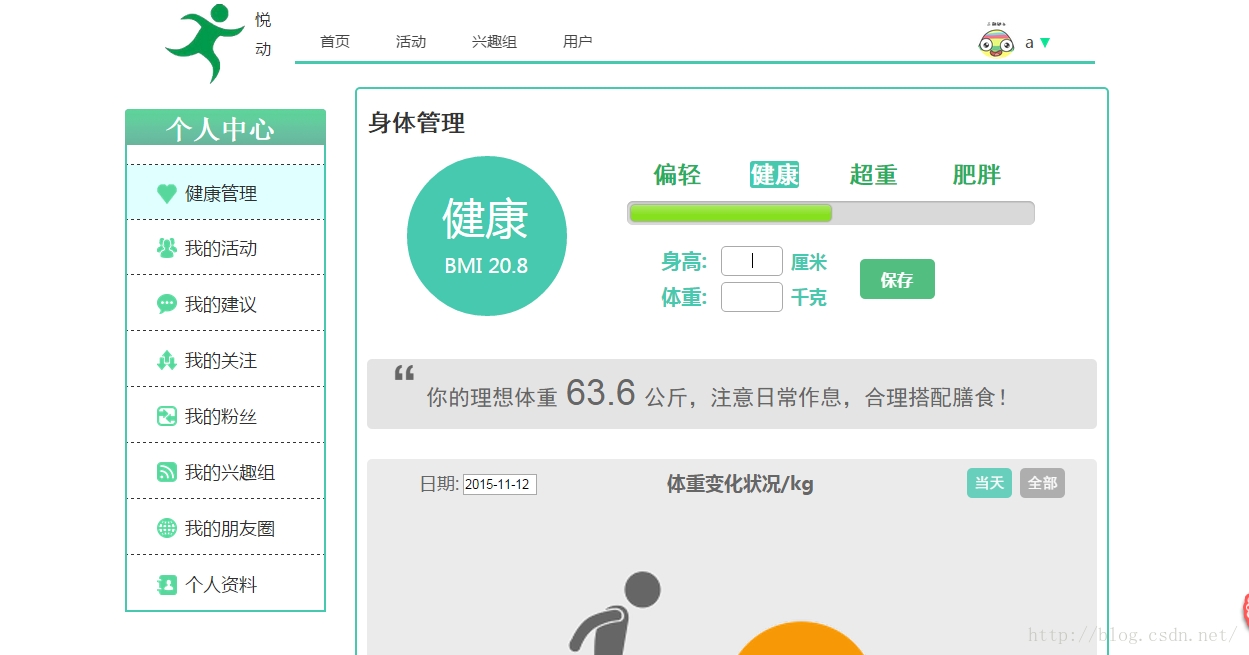1249x655 pixels.
Task: Open the 用户 navigation item
Action: [577, 41]
